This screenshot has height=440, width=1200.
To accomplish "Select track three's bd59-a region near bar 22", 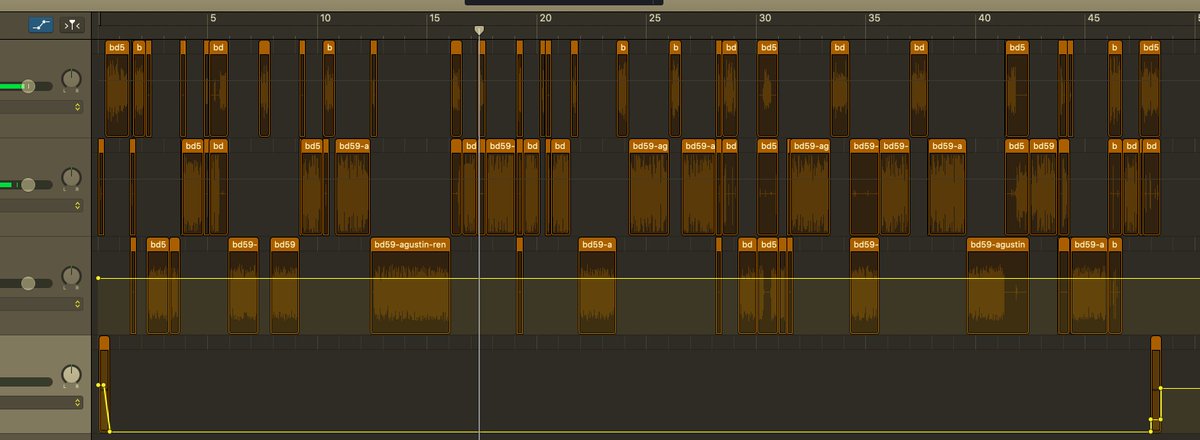I will click(x=597, y=286).
